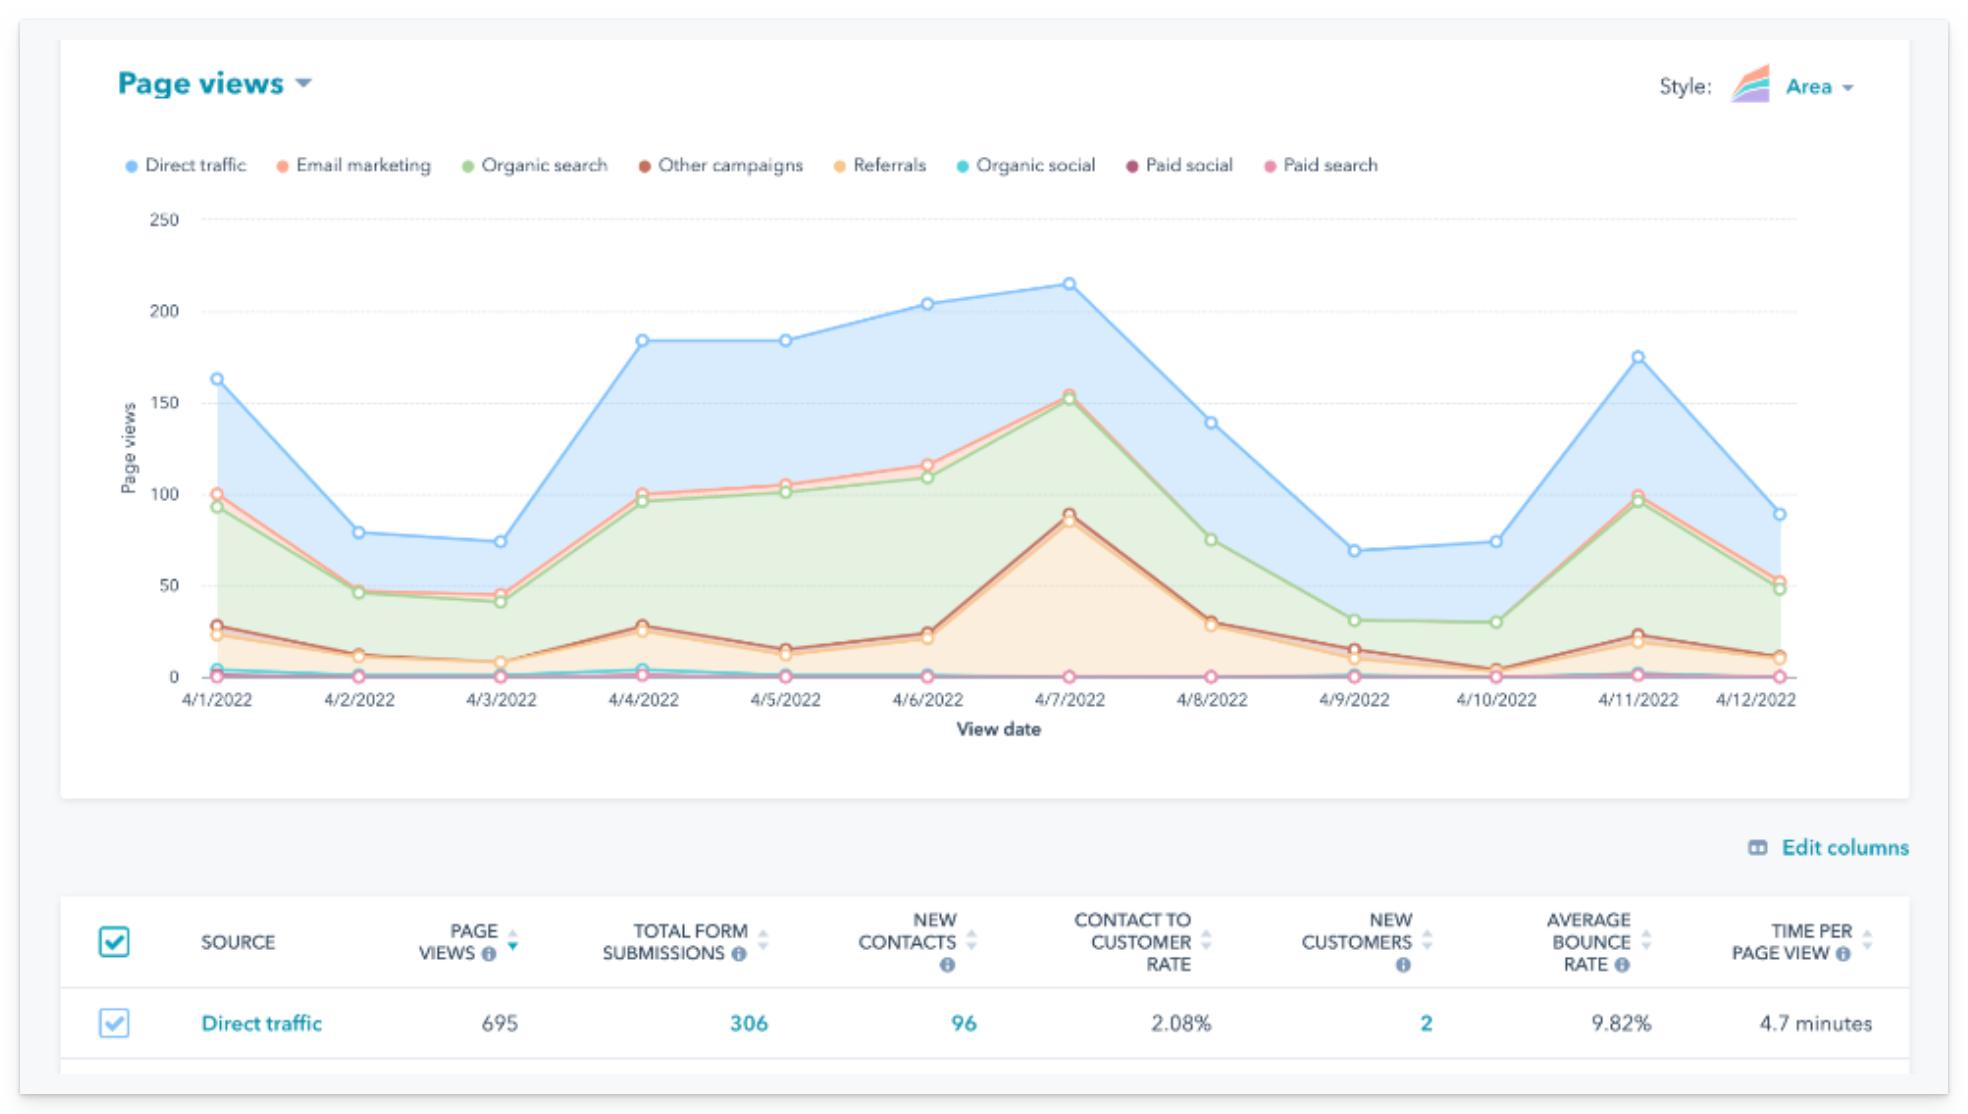Click the Average Bounce Rate info icon
This screenshot has height=1114, width=1968.
pyautogui.click(x=1623, y=965)
